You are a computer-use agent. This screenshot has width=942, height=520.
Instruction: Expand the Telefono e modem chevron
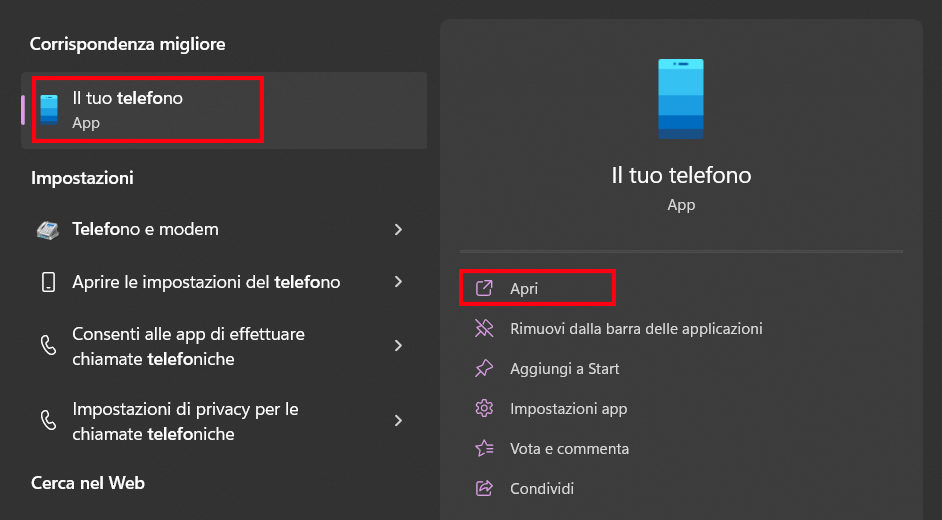click(x=398, y=229)
